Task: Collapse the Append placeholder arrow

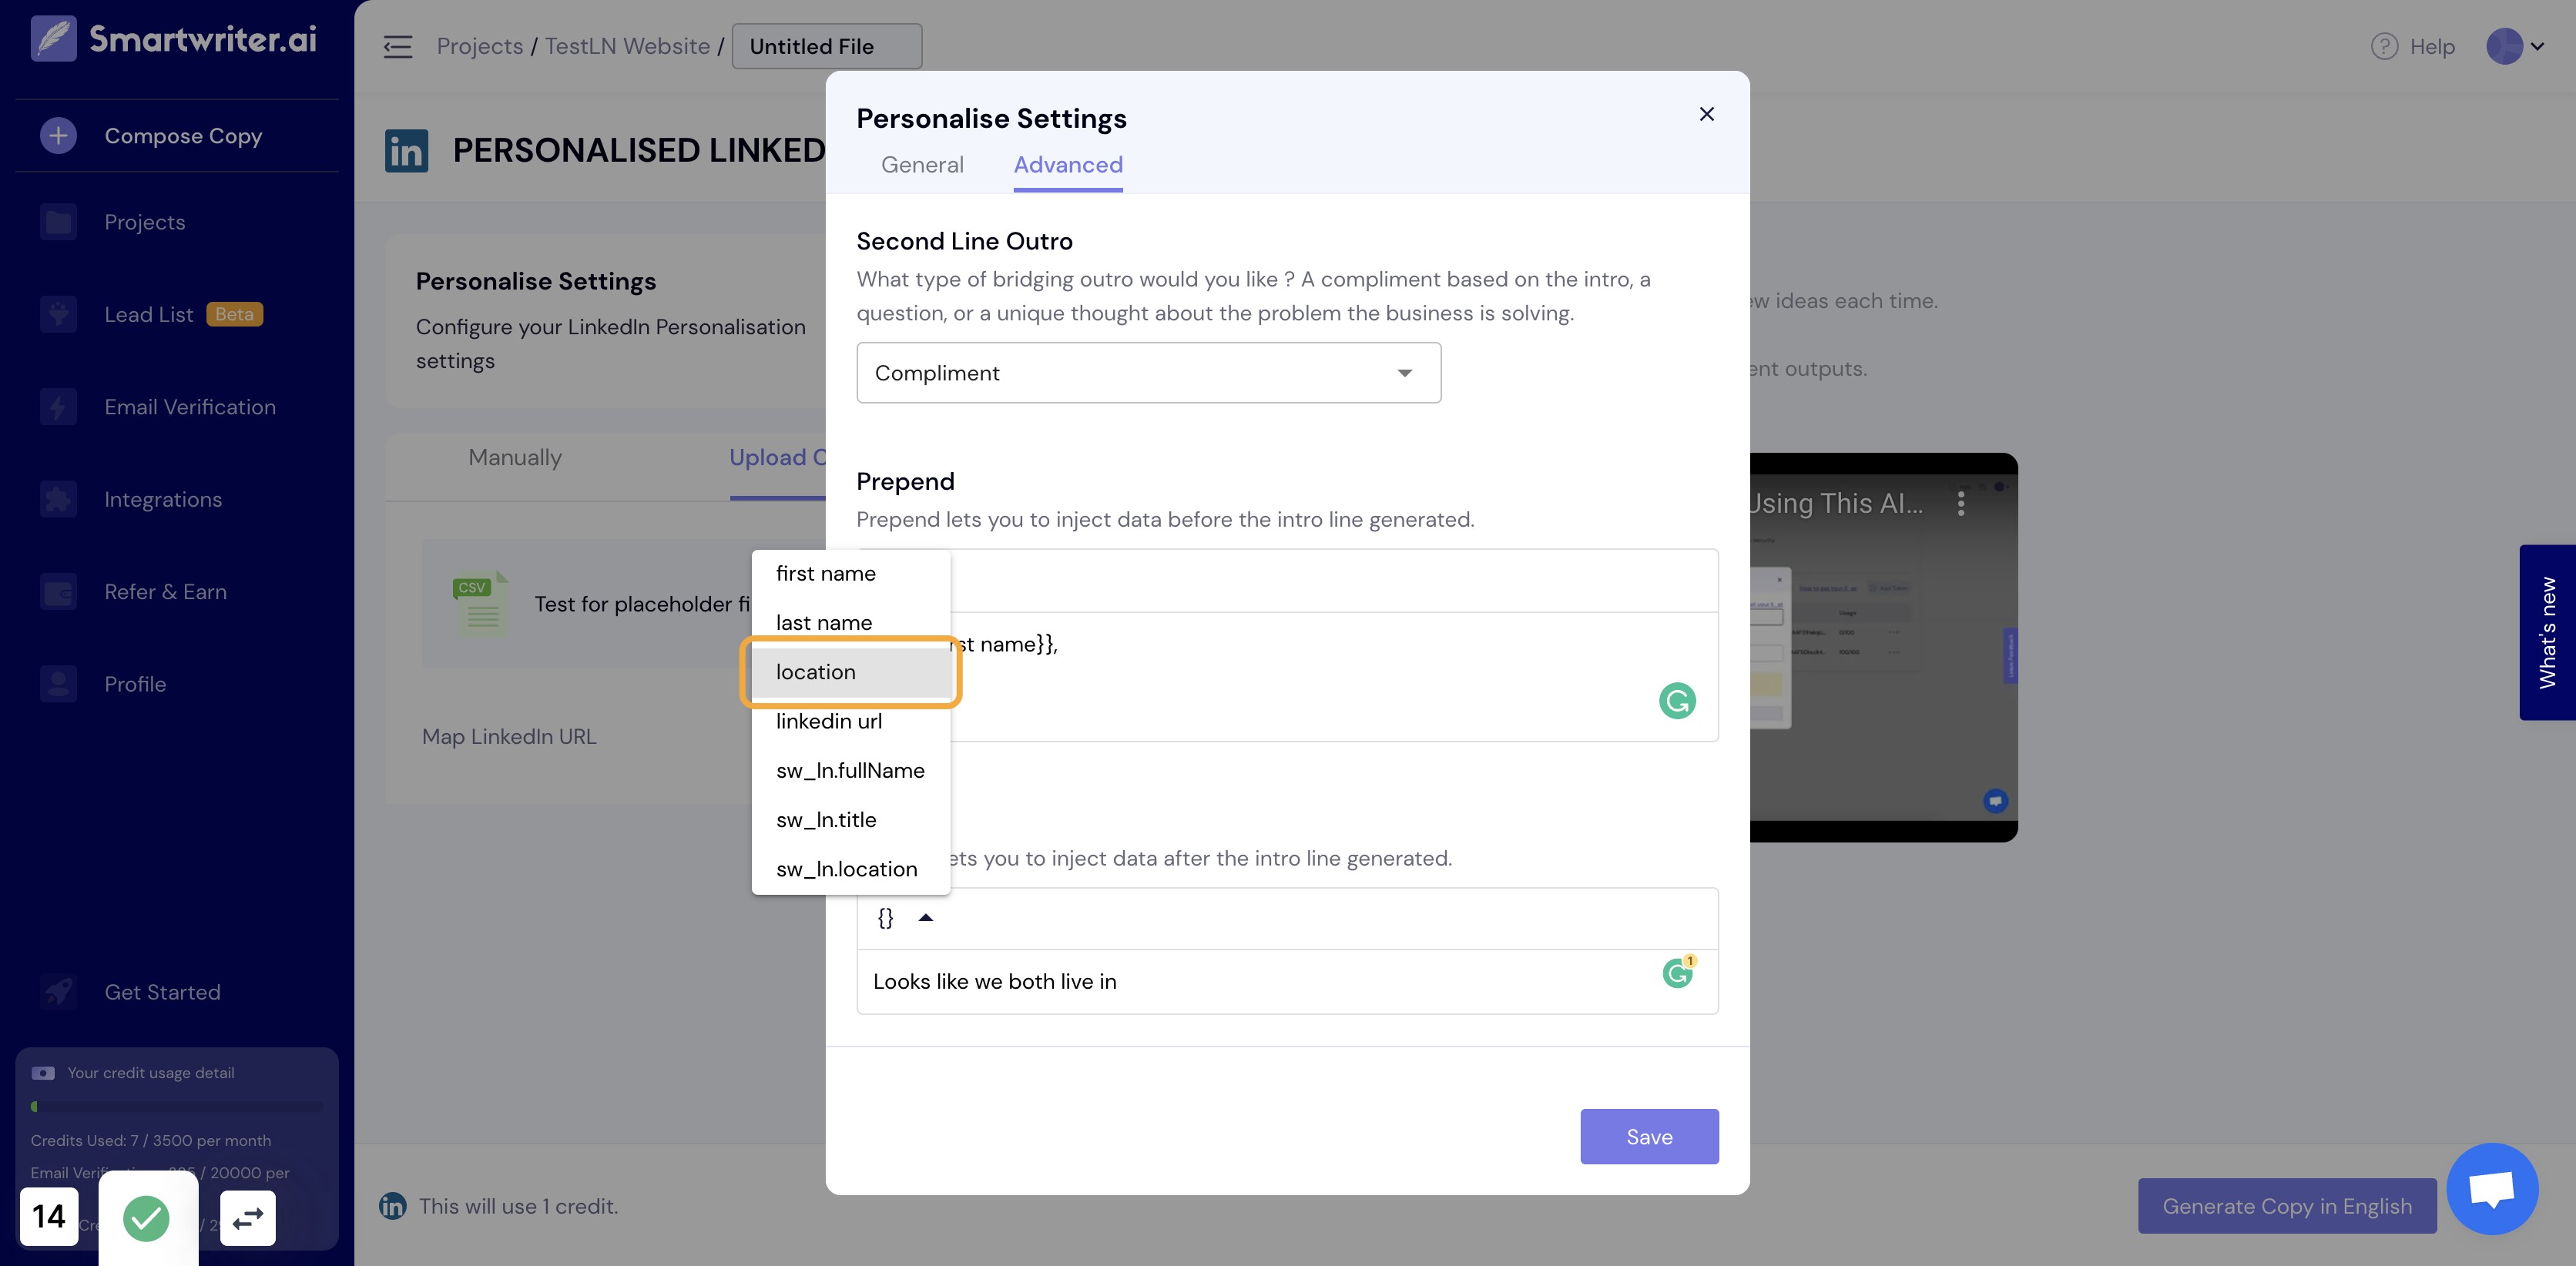Action: (926, 917)
